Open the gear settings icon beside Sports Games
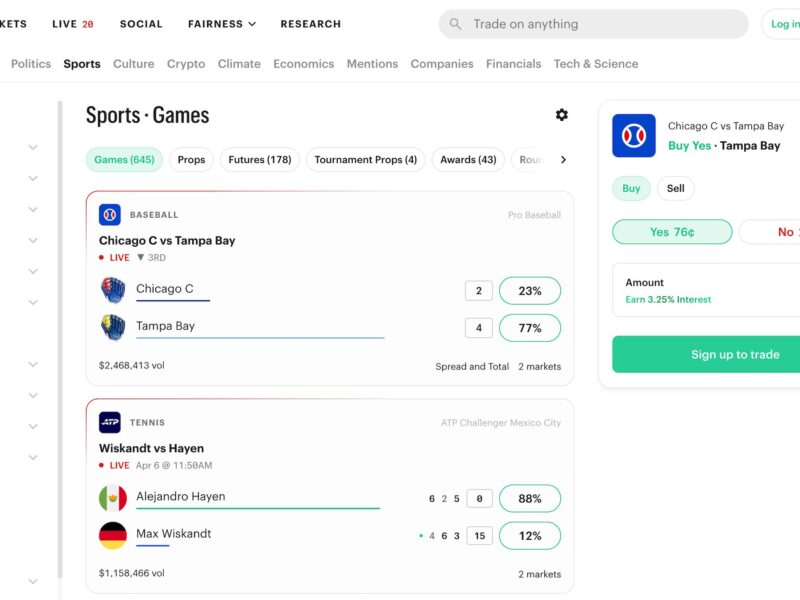The height and width of the screenshot is (600, 800). [562, 115]
